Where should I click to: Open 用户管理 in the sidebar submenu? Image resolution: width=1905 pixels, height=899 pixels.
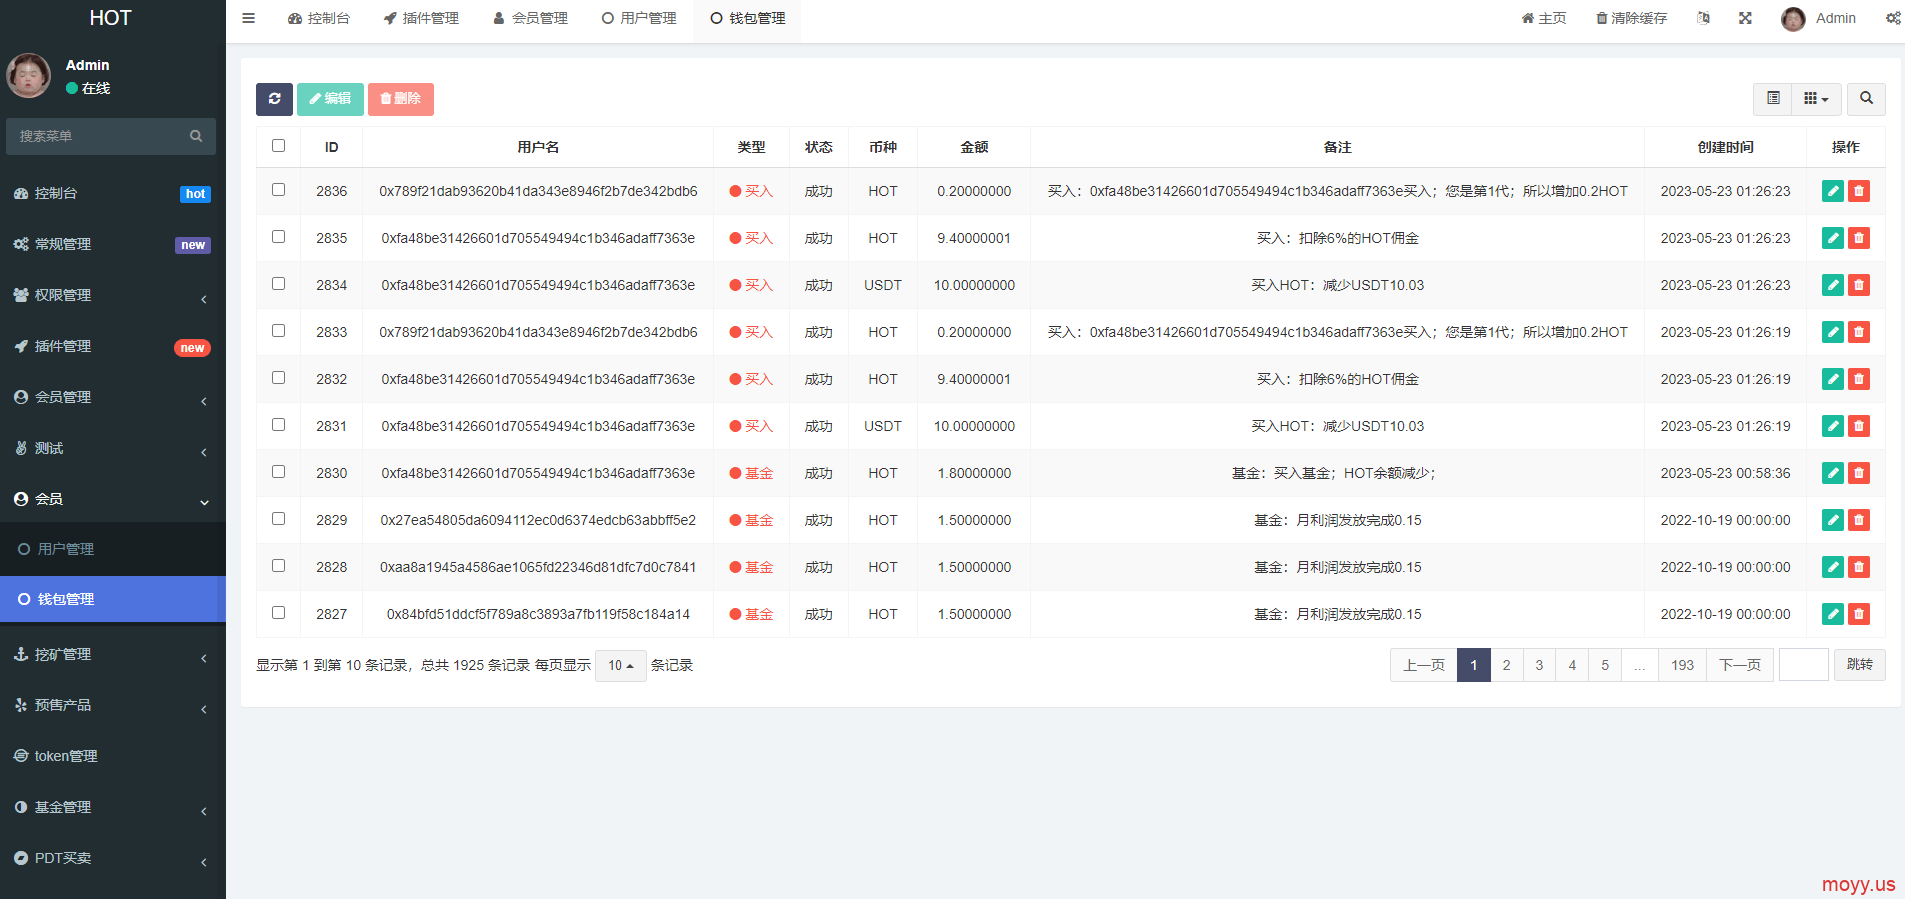click(66, 549)
